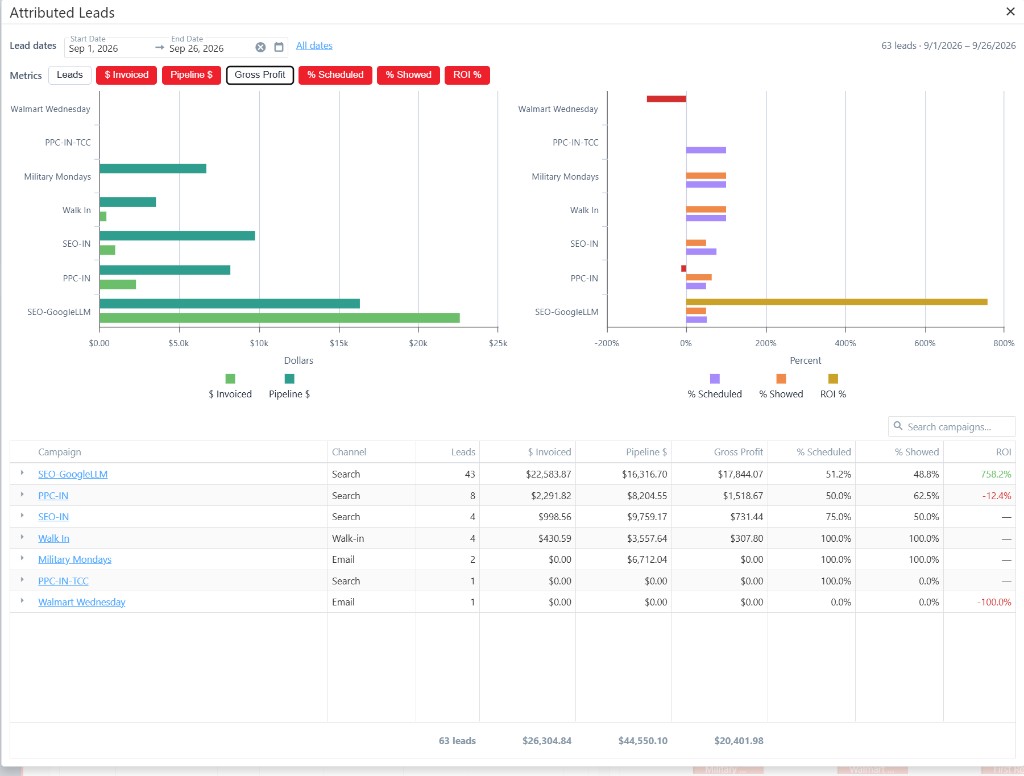Click the All dates link
This screenshot has height=776, width=1024.
click(x=314, y=46)
